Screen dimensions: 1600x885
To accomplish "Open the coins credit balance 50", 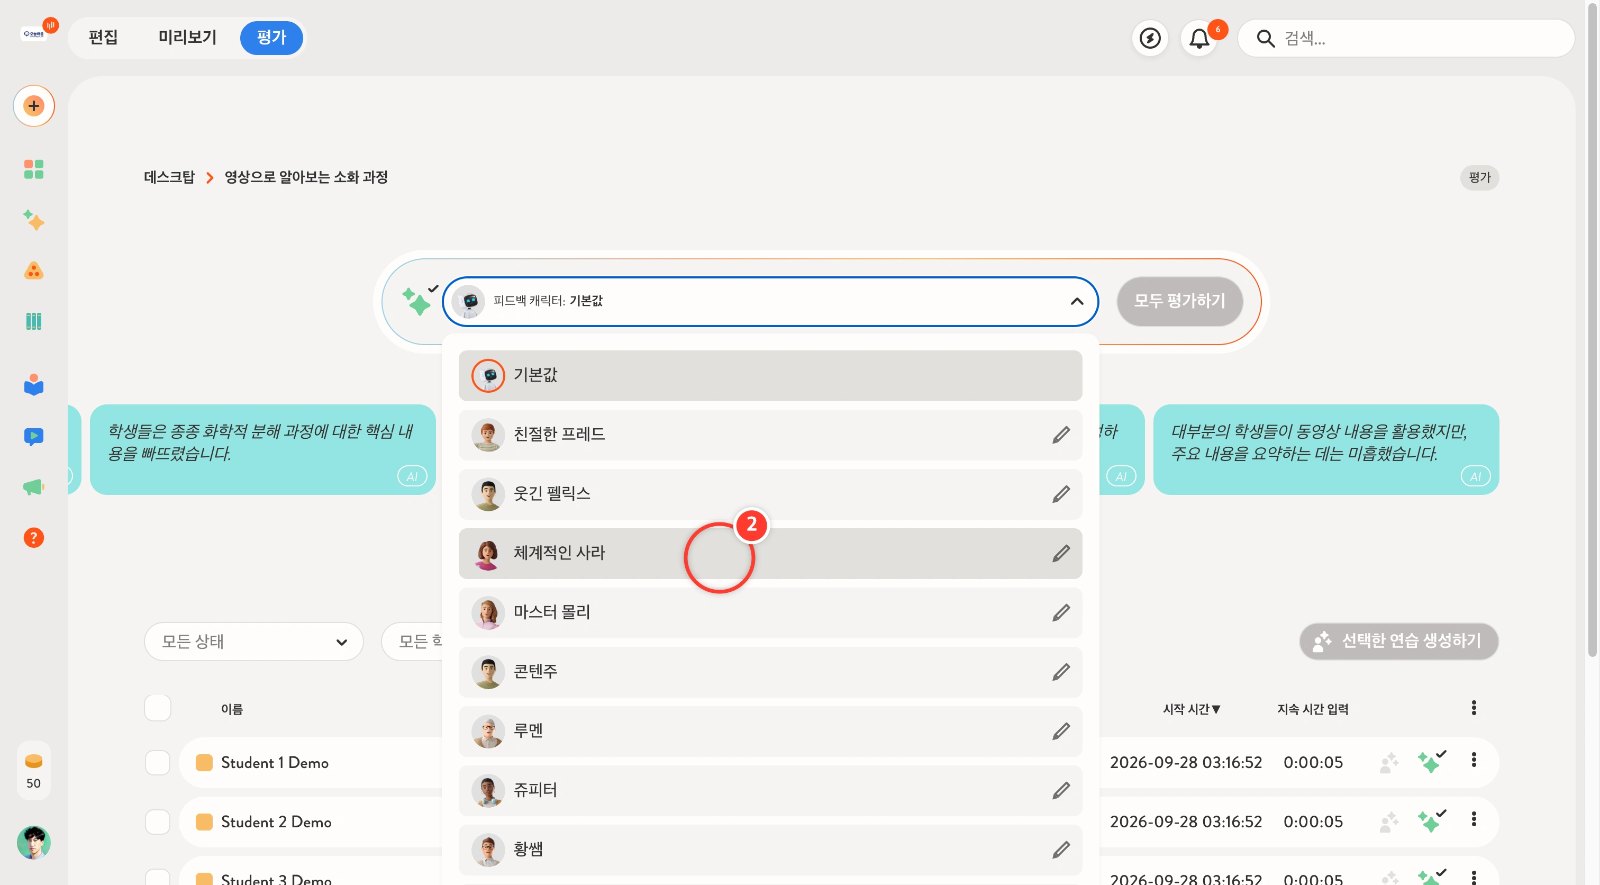I will point(34,771).
